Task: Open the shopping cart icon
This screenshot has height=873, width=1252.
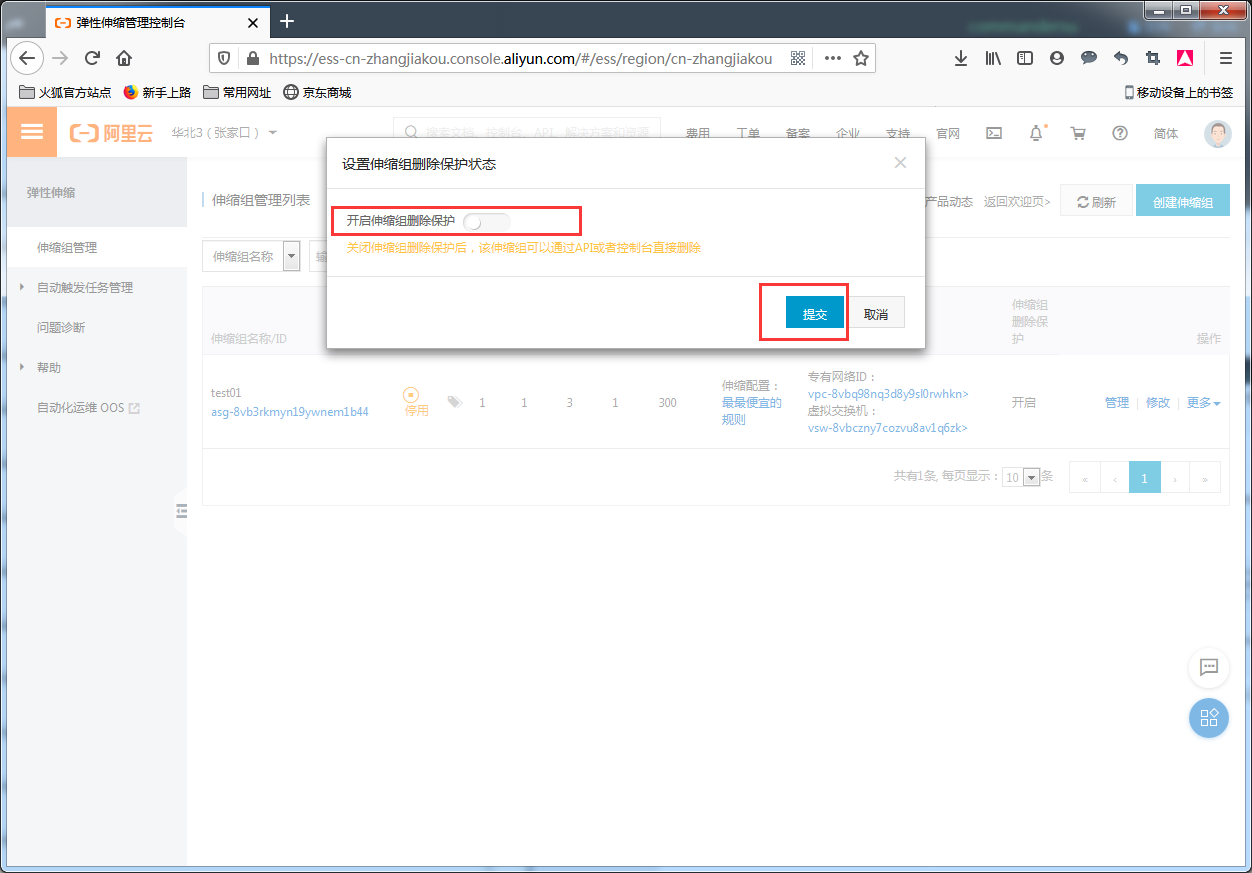Action: click(1077, 133)
